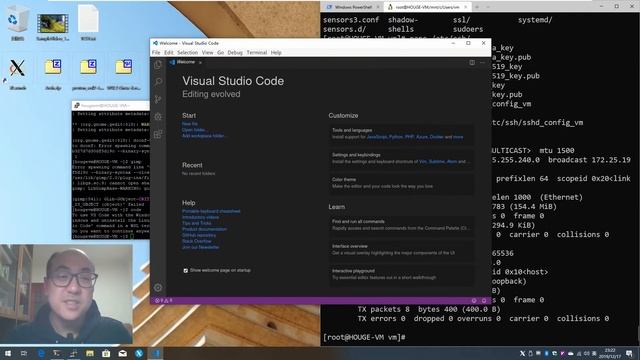Click the feedback smiley in status bar

(x=474, y=300)
